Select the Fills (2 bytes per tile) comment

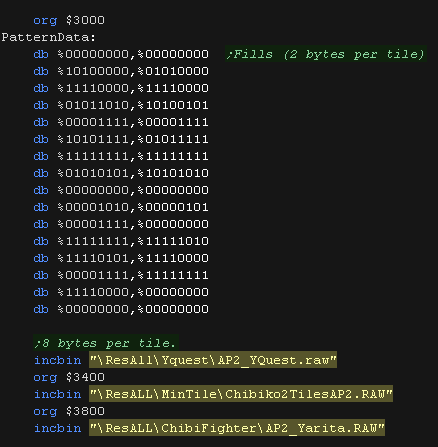326,54
